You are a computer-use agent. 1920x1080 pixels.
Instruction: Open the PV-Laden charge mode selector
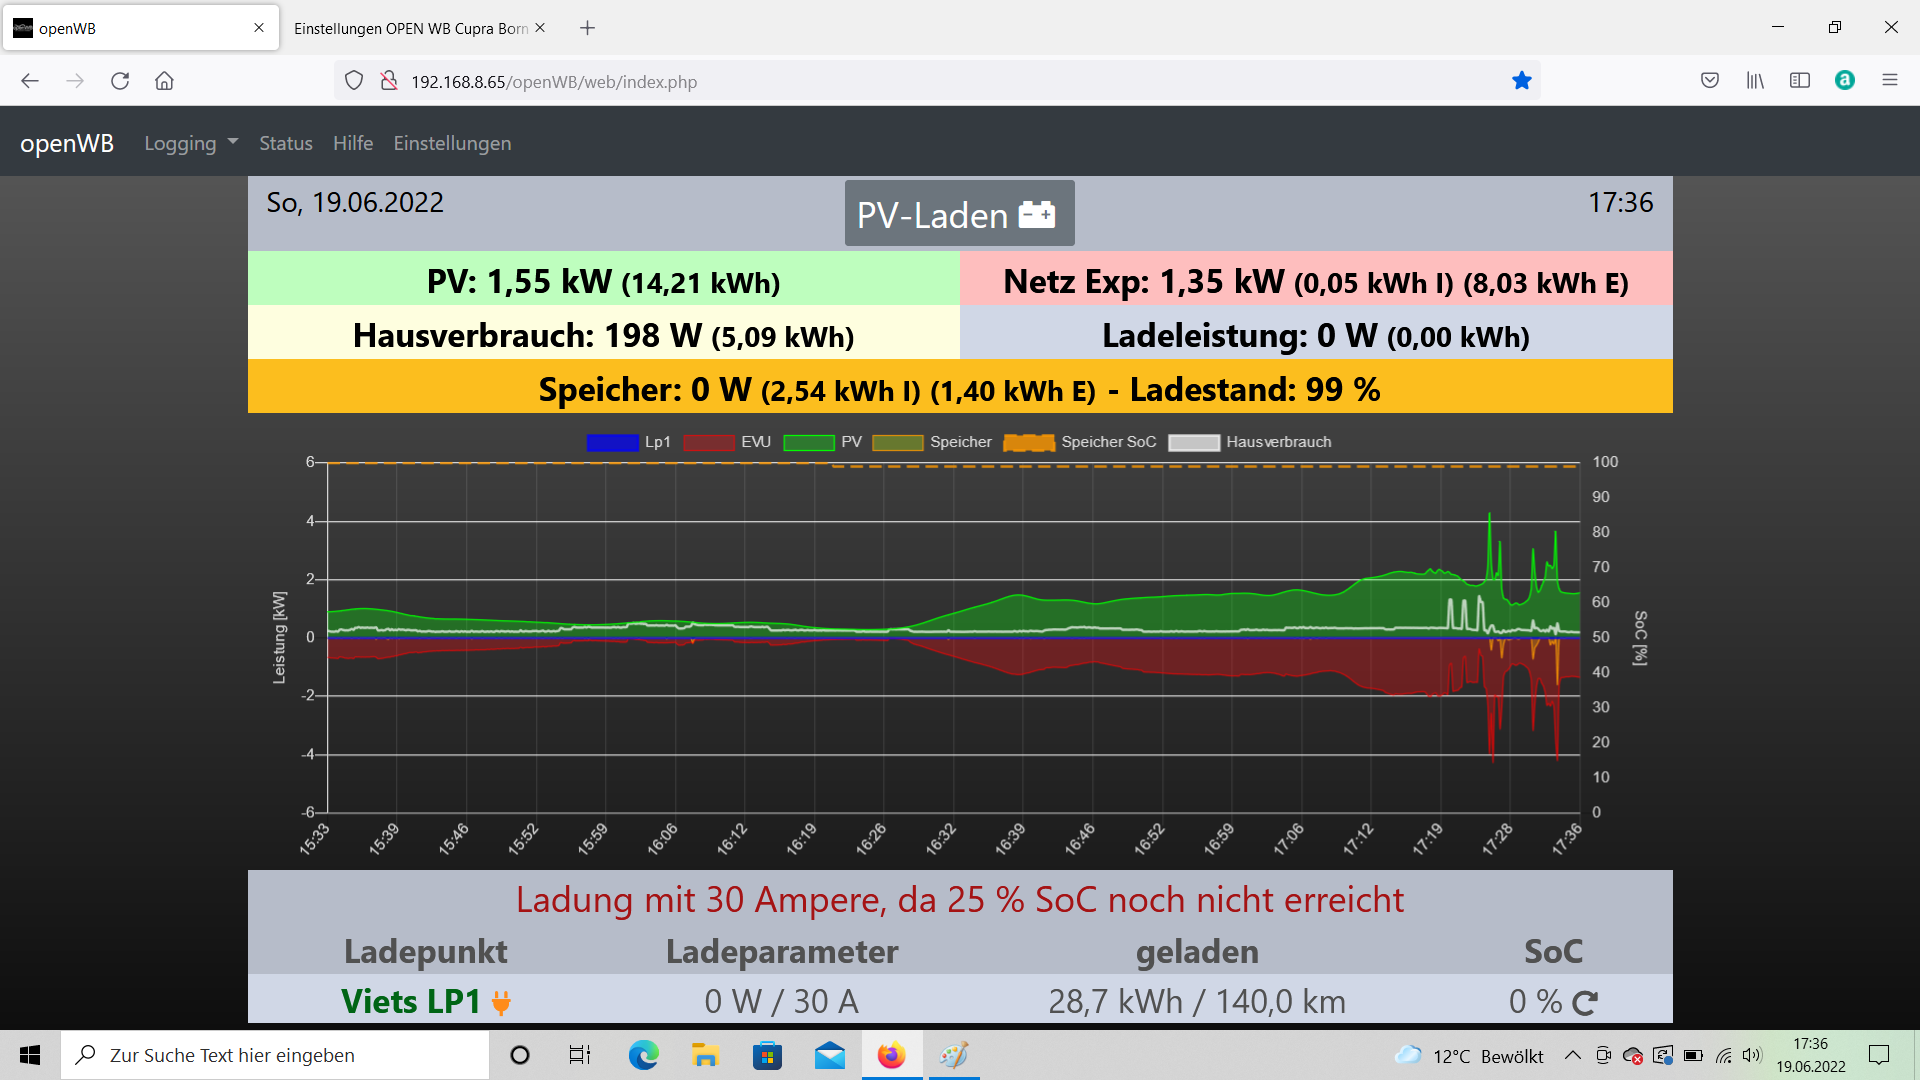coord(958,214)
